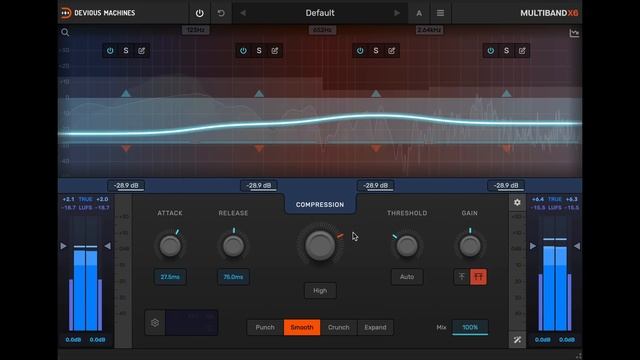This screenshot has width=640, height=360.
Task: Open the gear settings icon
Action: click(517, 202)
